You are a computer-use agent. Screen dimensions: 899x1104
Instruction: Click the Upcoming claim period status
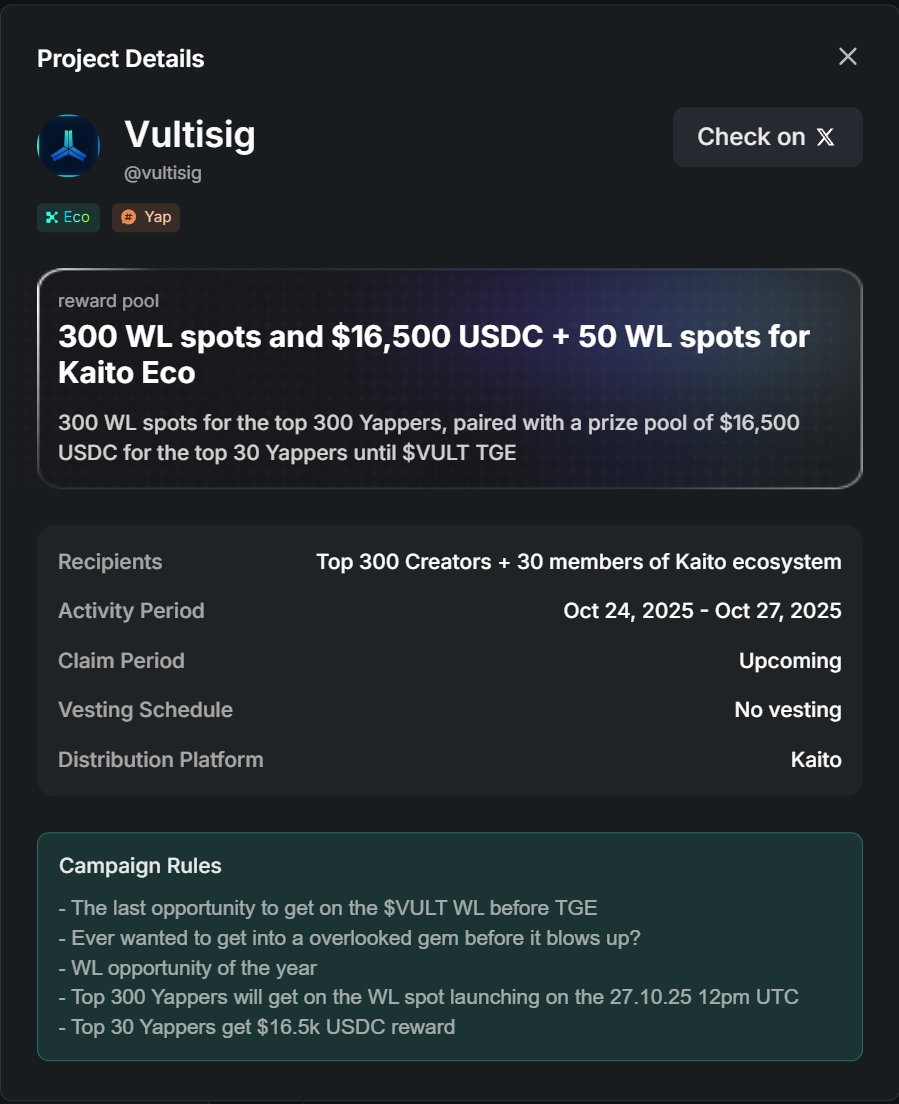[790, 661]
